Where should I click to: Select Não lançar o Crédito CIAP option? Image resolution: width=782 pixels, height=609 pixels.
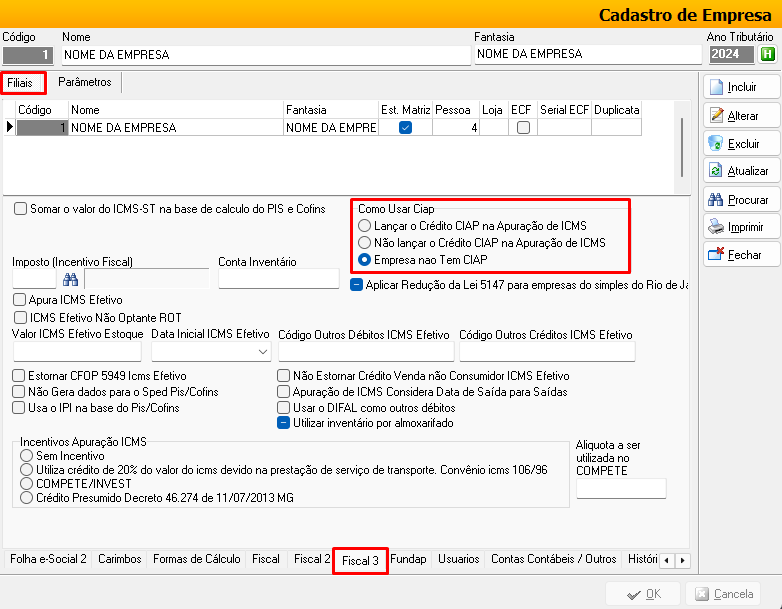[x=365, y=243]
